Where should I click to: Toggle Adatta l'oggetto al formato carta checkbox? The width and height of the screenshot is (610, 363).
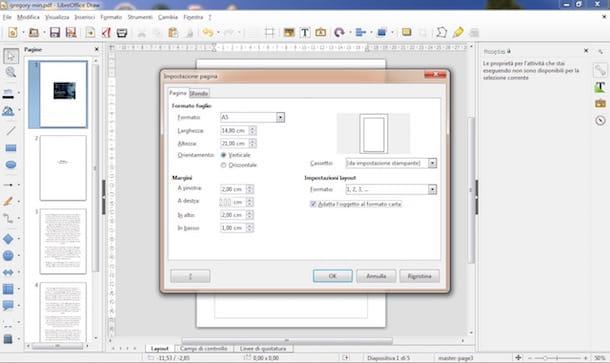point(313,204)
